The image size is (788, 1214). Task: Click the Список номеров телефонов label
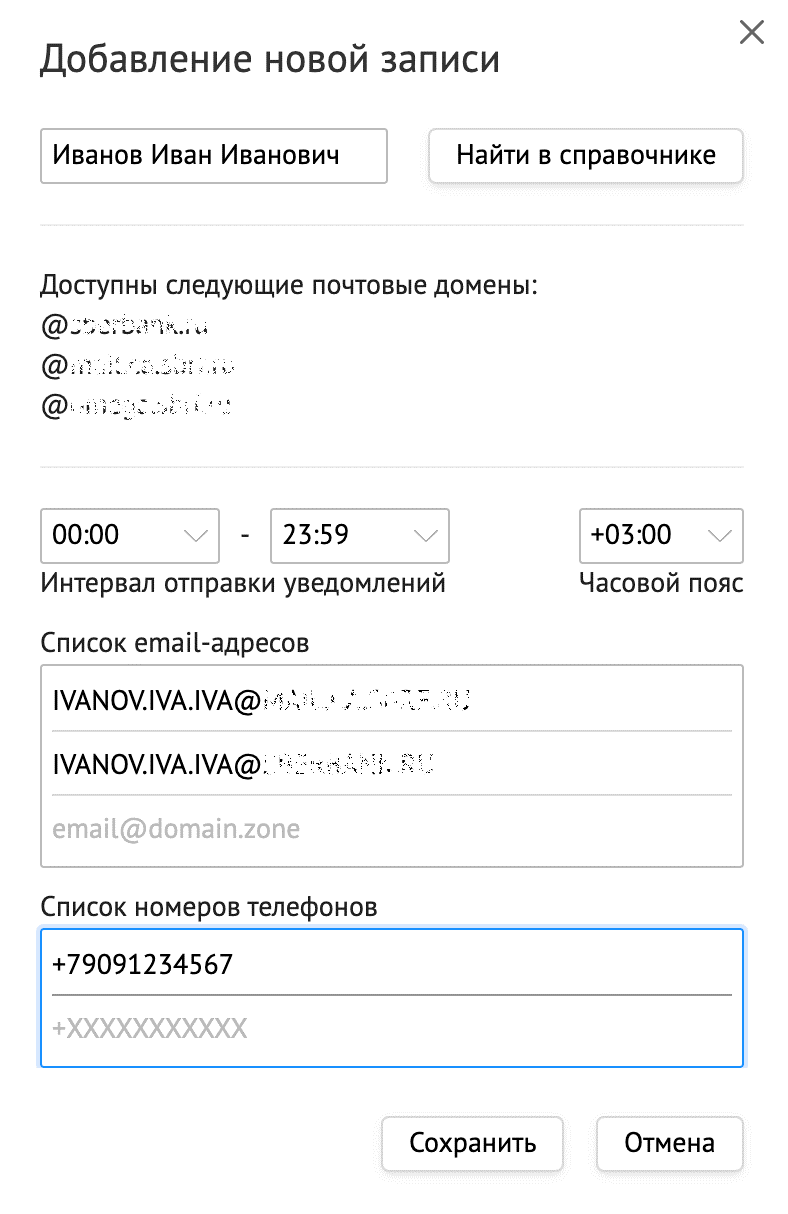[209, 907]
